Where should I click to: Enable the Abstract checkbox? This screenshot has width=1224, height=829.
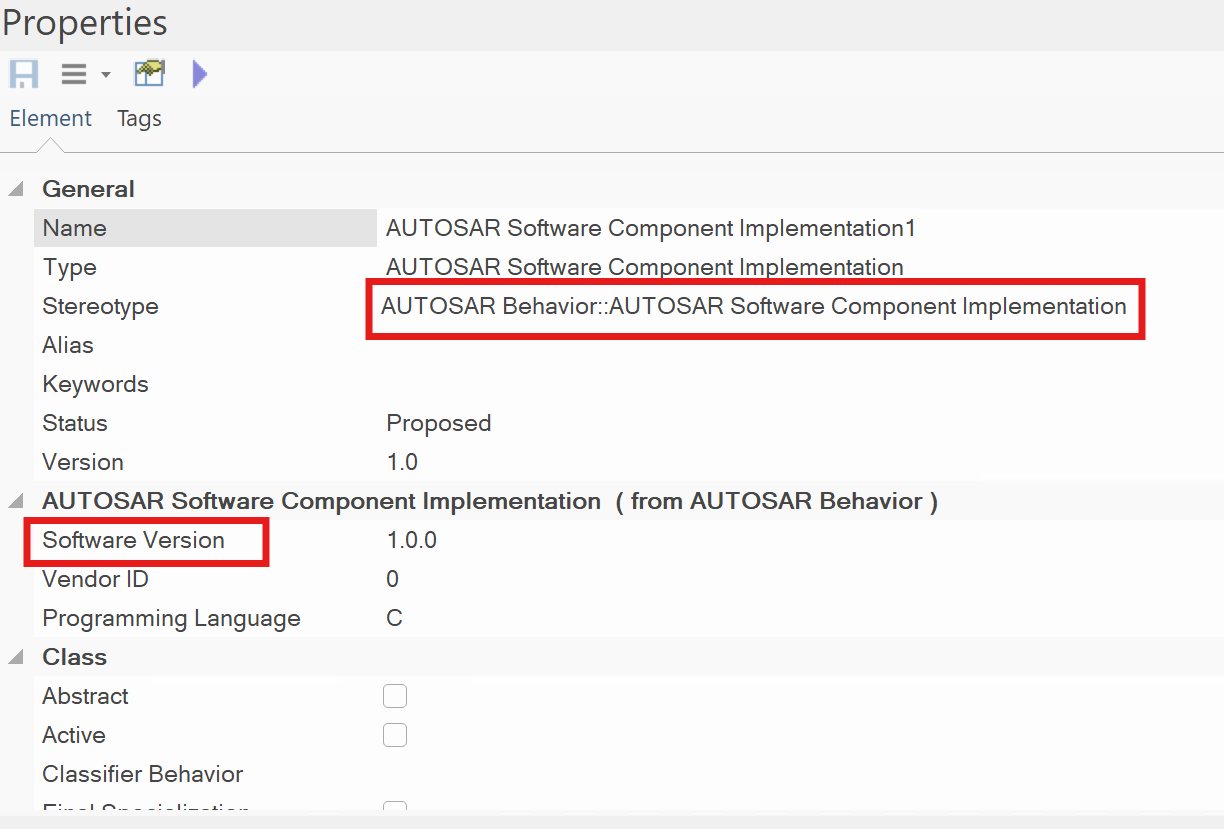point(395,696)
